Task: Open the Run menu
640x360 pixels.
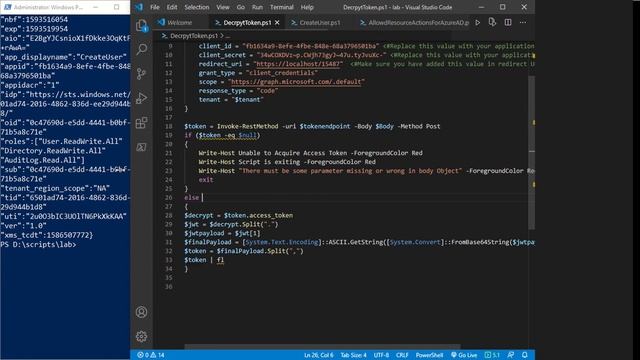Action: pos(257,7)
